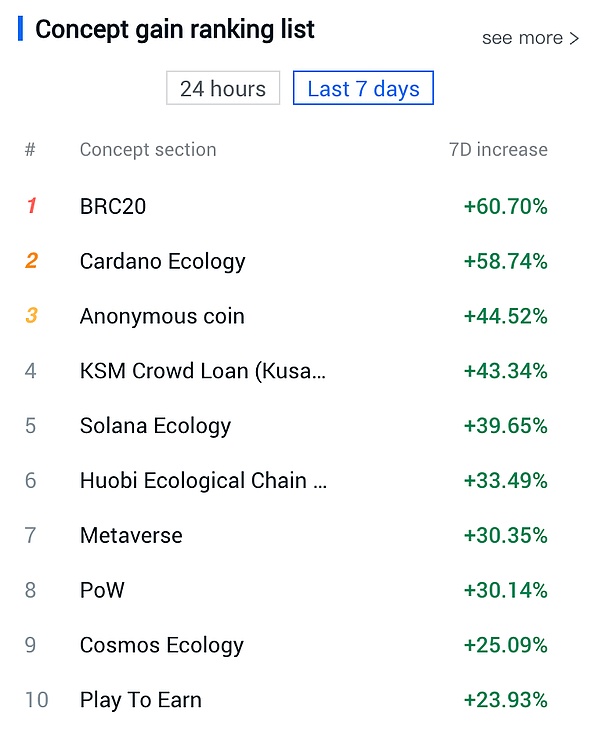
Task: Select the Last 7 days tab
Action: click(363, 88)
